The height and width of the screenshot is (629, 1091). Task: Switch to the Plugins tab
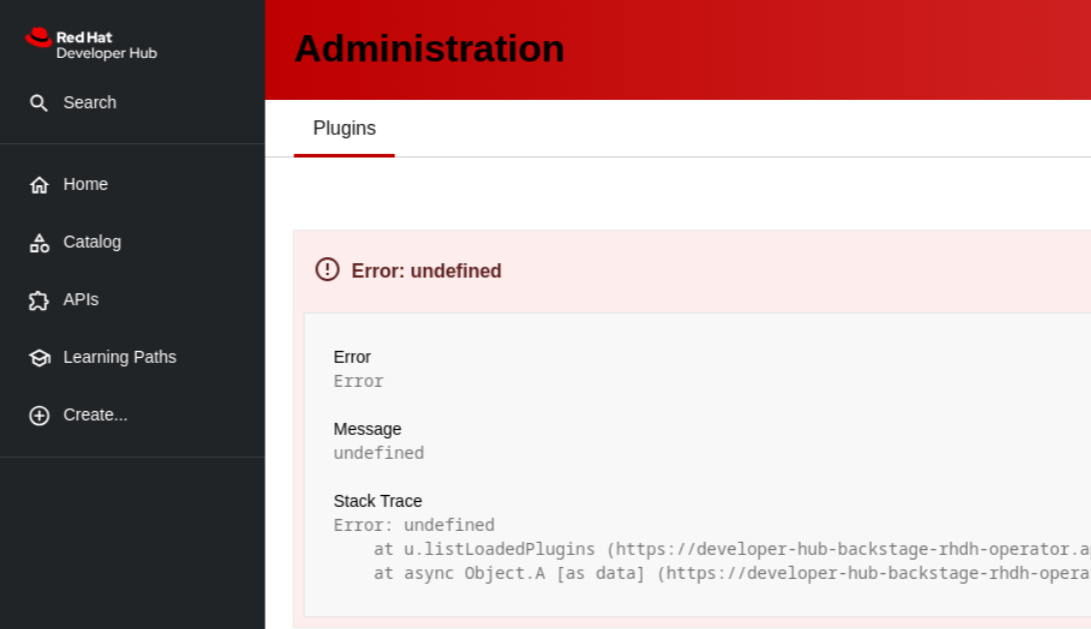344,129
